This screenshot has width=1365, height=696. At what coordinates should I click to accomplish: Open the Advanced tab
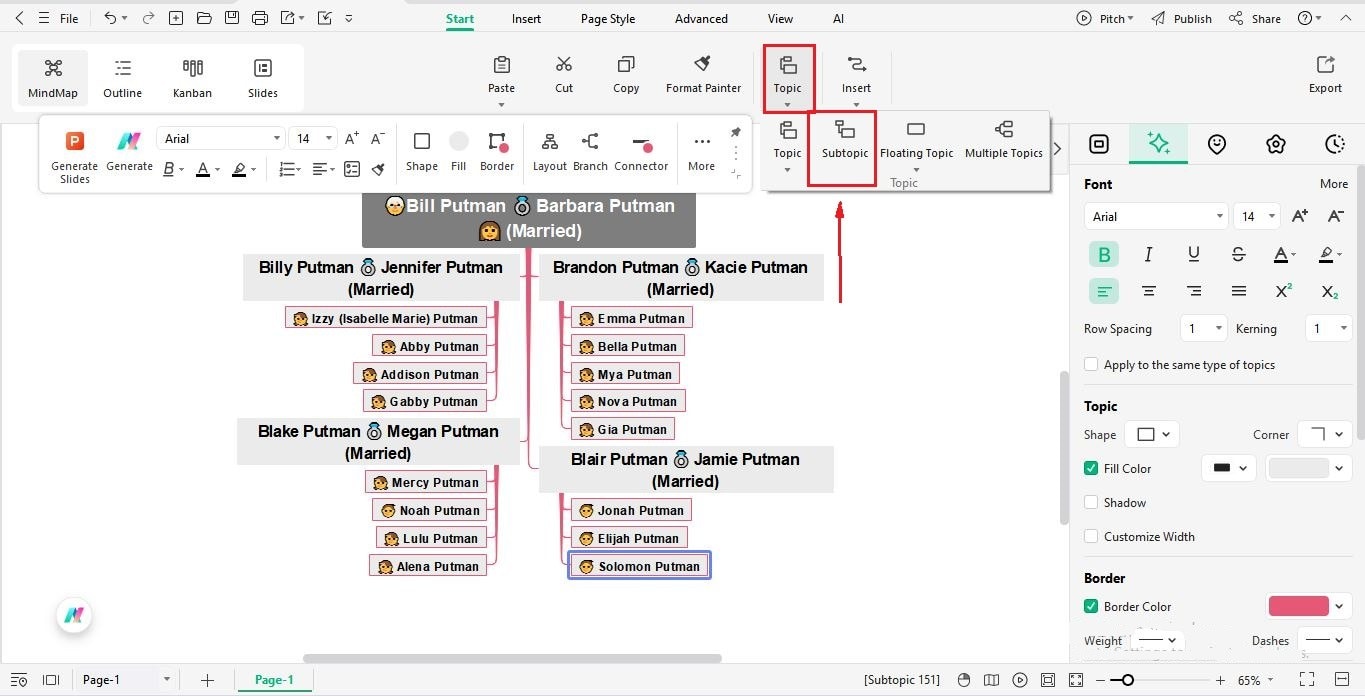(701, 19)
